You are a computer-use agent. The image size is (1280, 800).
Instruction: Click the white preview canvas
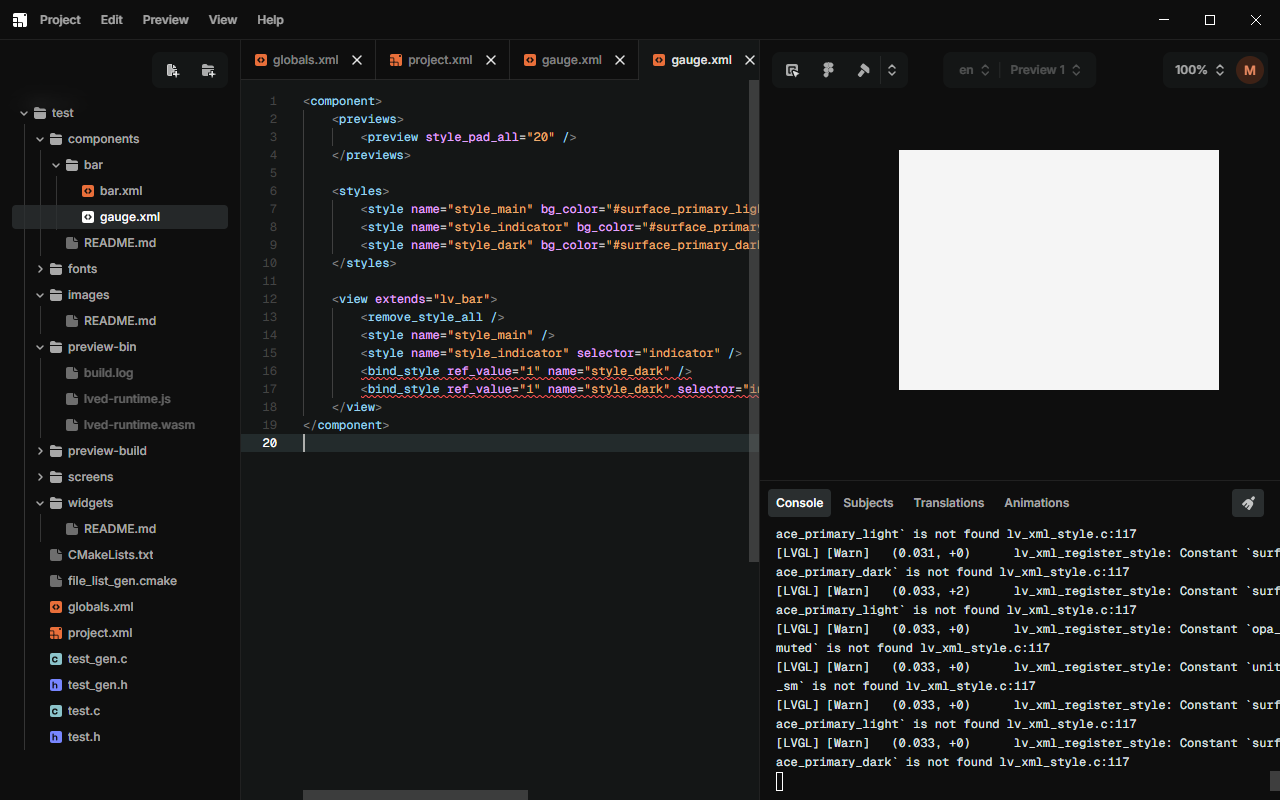click(1059, 270)
